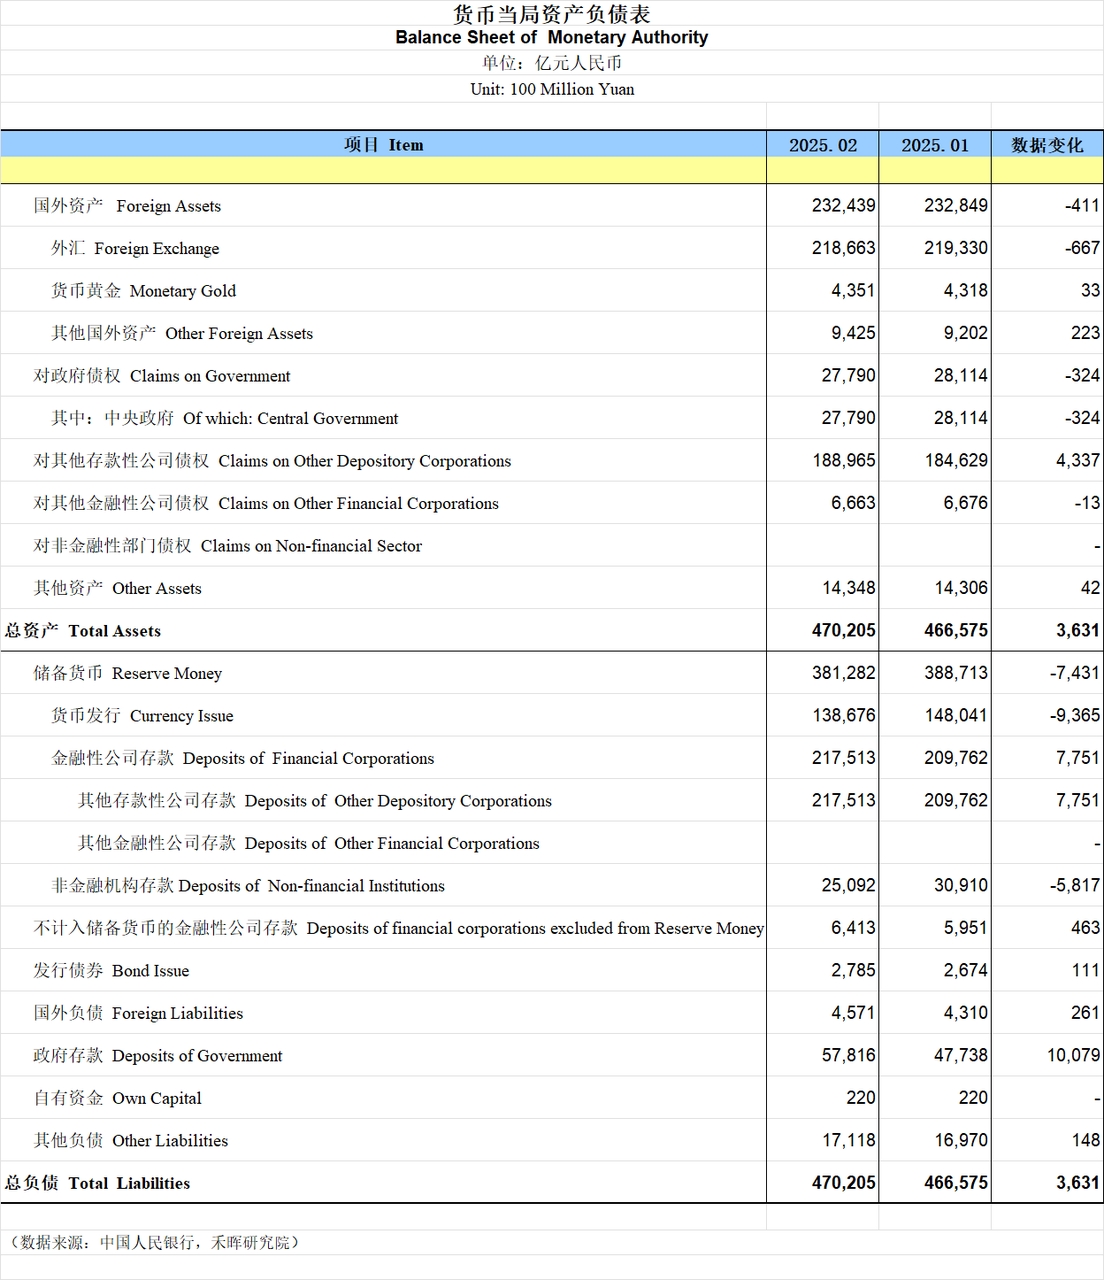Click the '数据变化' column header

tap(1047, 145)
